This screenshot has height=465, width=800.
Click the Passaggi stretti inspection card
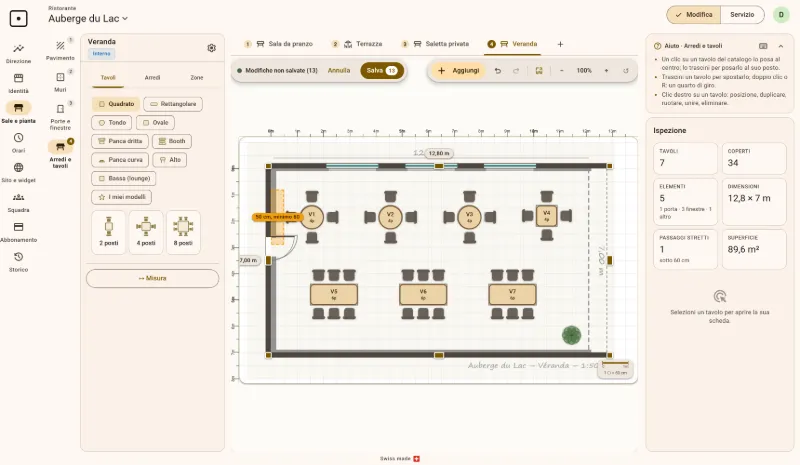(x=685, y=249)
